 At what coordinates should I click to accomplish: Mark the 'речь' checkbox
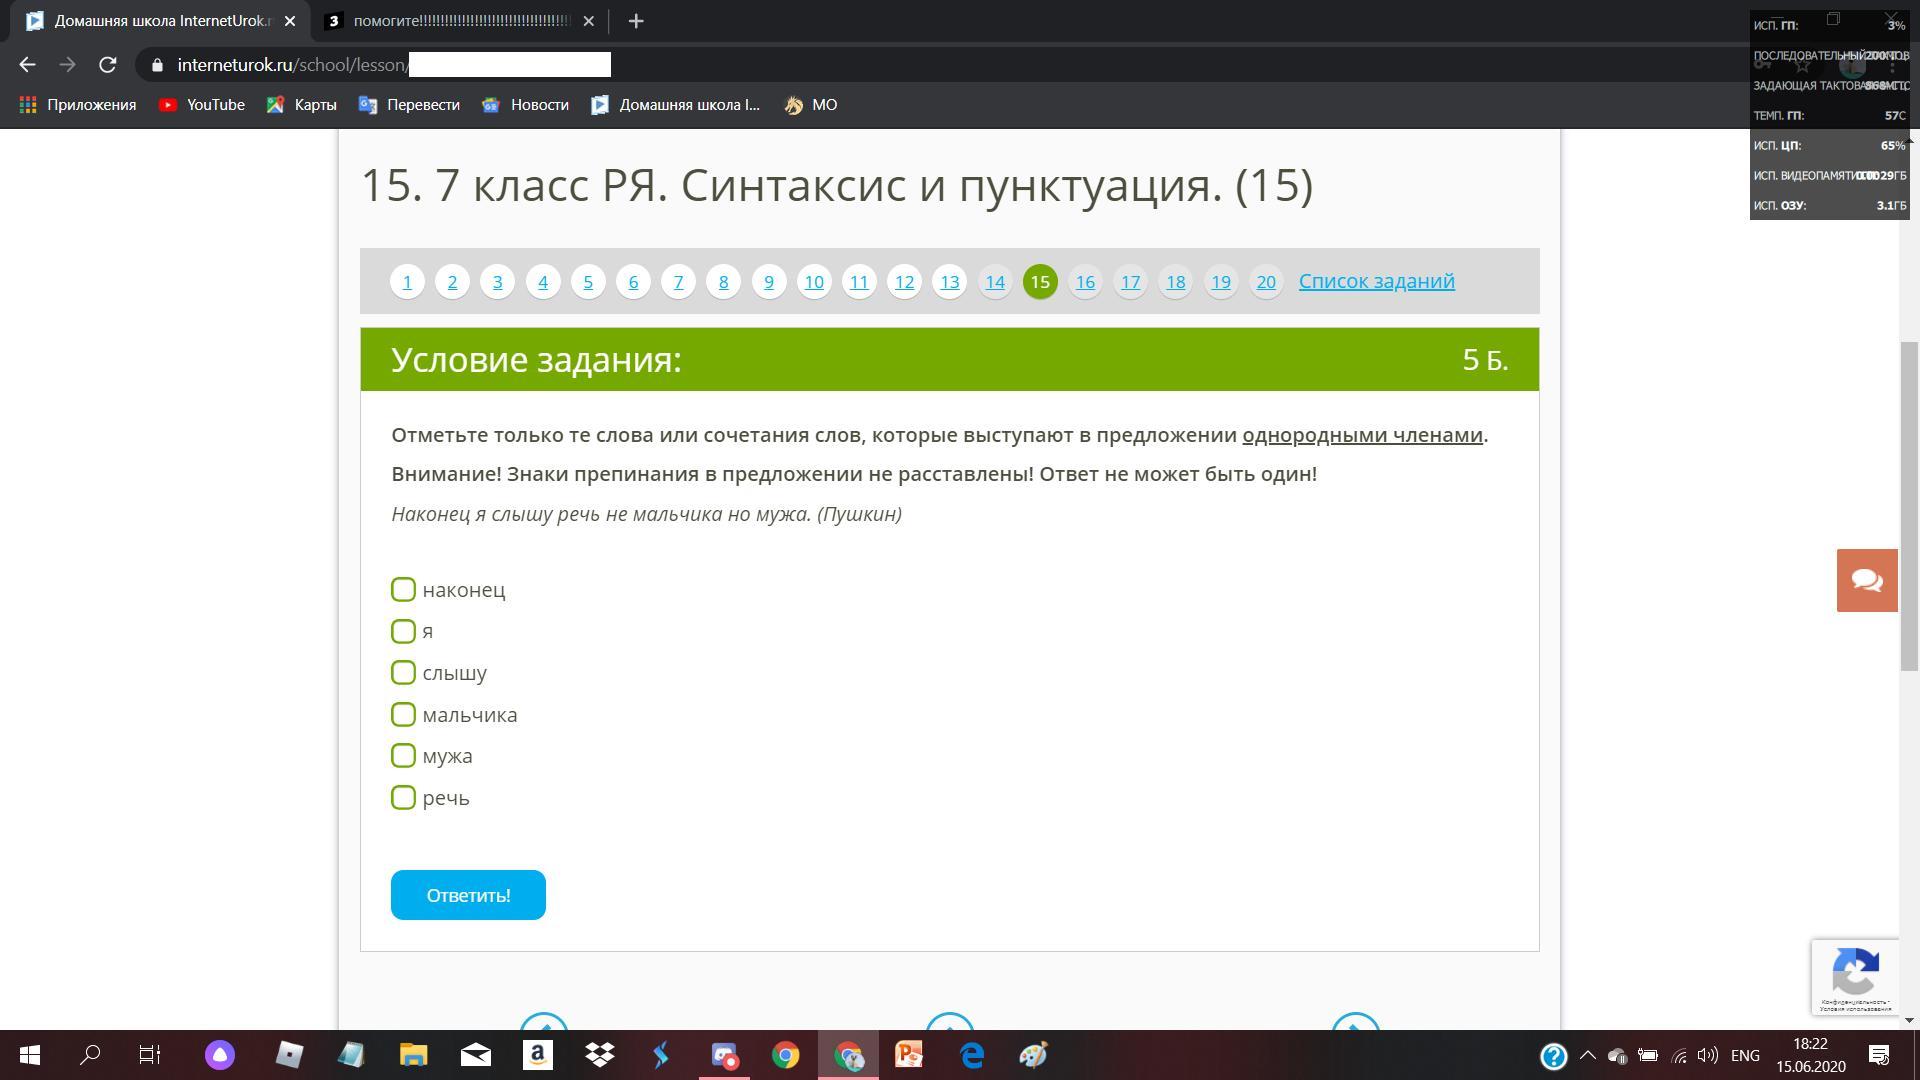point(403,798)
